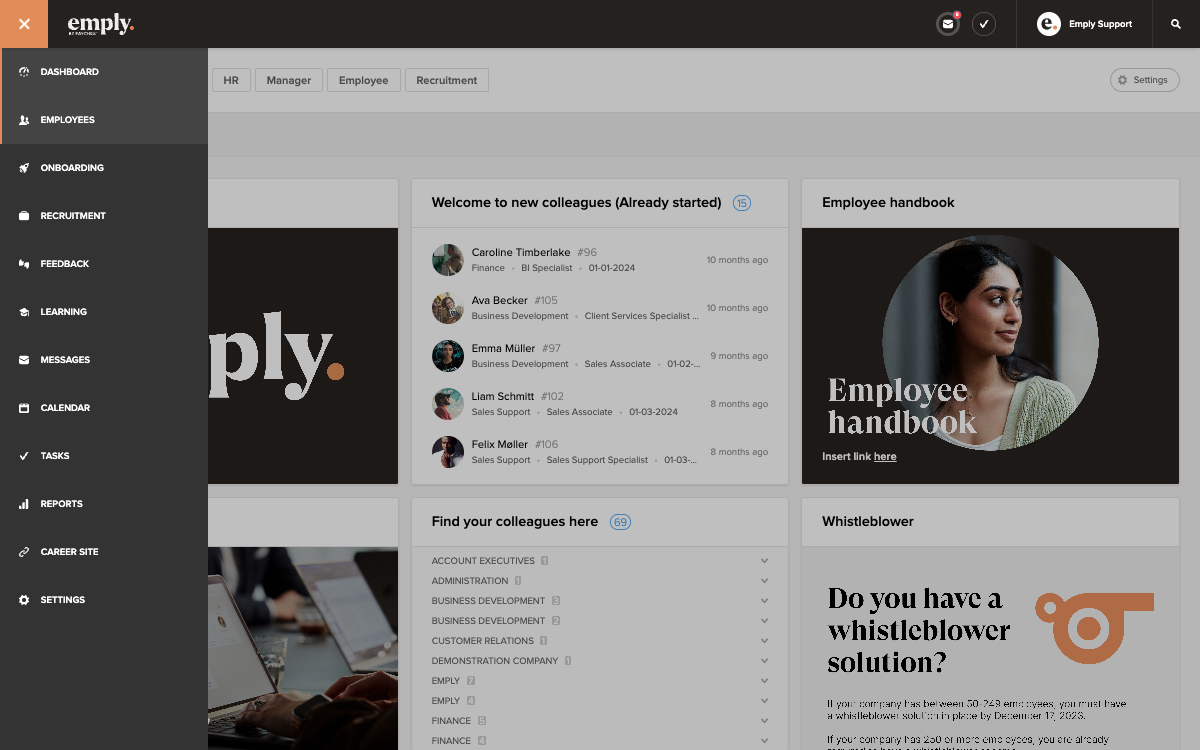Open Onboarding from the sidebar

click(x=104, y=168)
